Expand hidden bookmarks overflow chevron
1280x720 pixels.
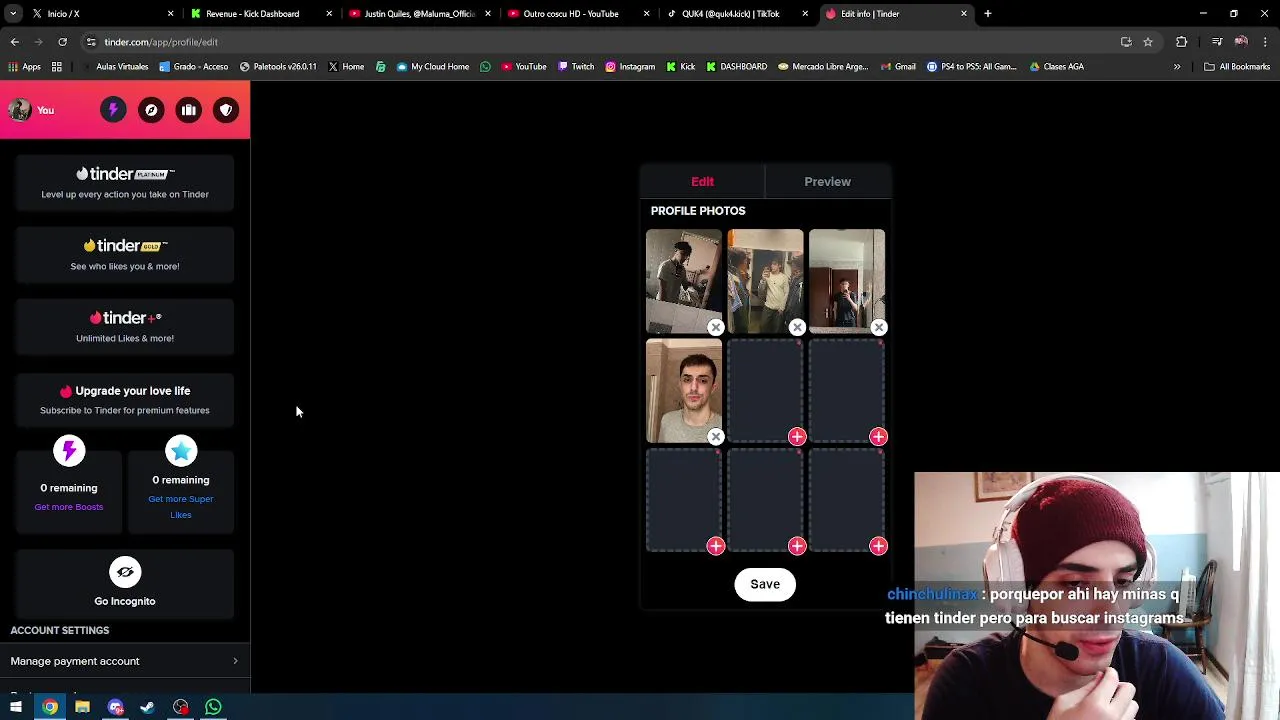pos(1177,67)
